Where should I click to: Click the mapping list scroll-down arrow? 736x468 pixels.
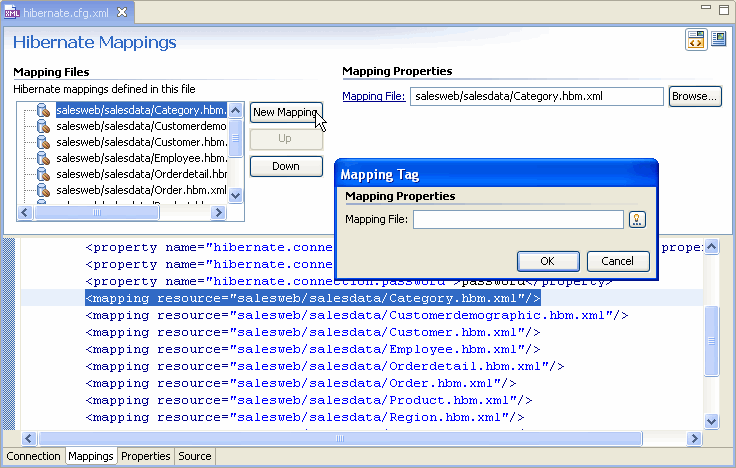click(236, 195)
